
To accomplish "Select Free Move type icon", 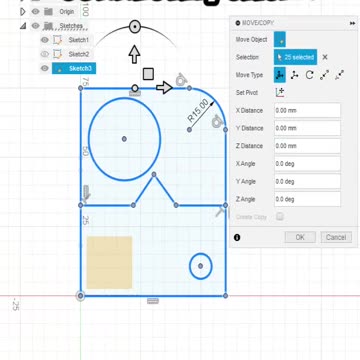I will tap(280, 75).
